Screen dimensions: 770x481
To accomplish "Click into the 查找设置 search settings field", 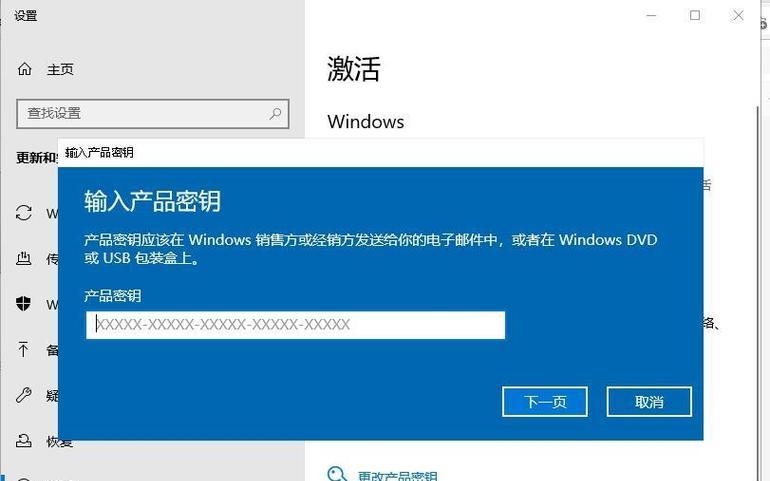I will point(153,114).
